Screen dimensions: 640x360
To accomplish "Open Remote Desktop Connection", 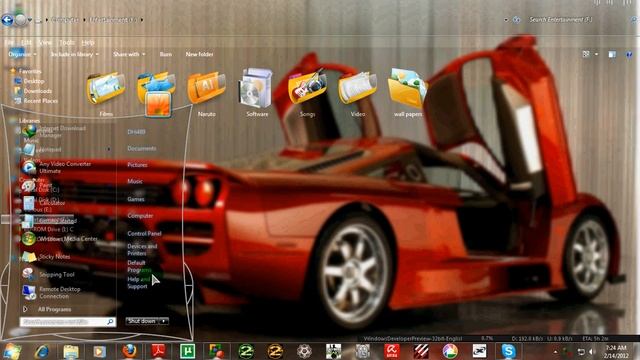I will click(x=51, y=292).
